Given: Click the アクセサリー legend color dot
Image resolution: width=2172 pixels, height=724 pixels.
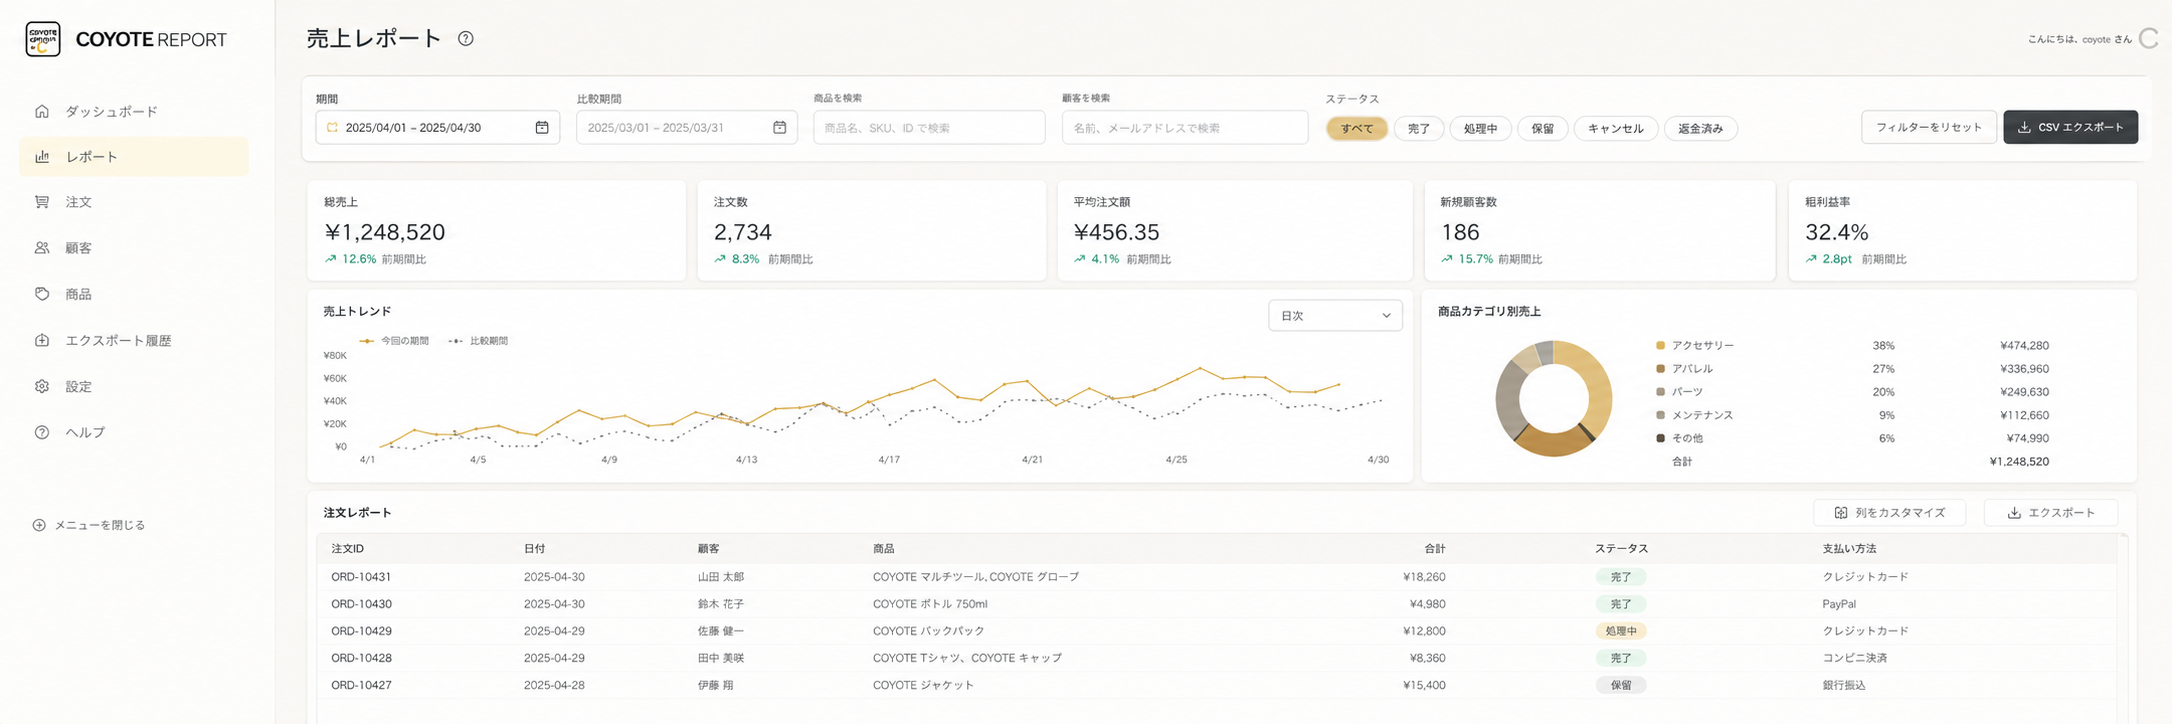Looking at the screenshot, I should (1661, 346).
